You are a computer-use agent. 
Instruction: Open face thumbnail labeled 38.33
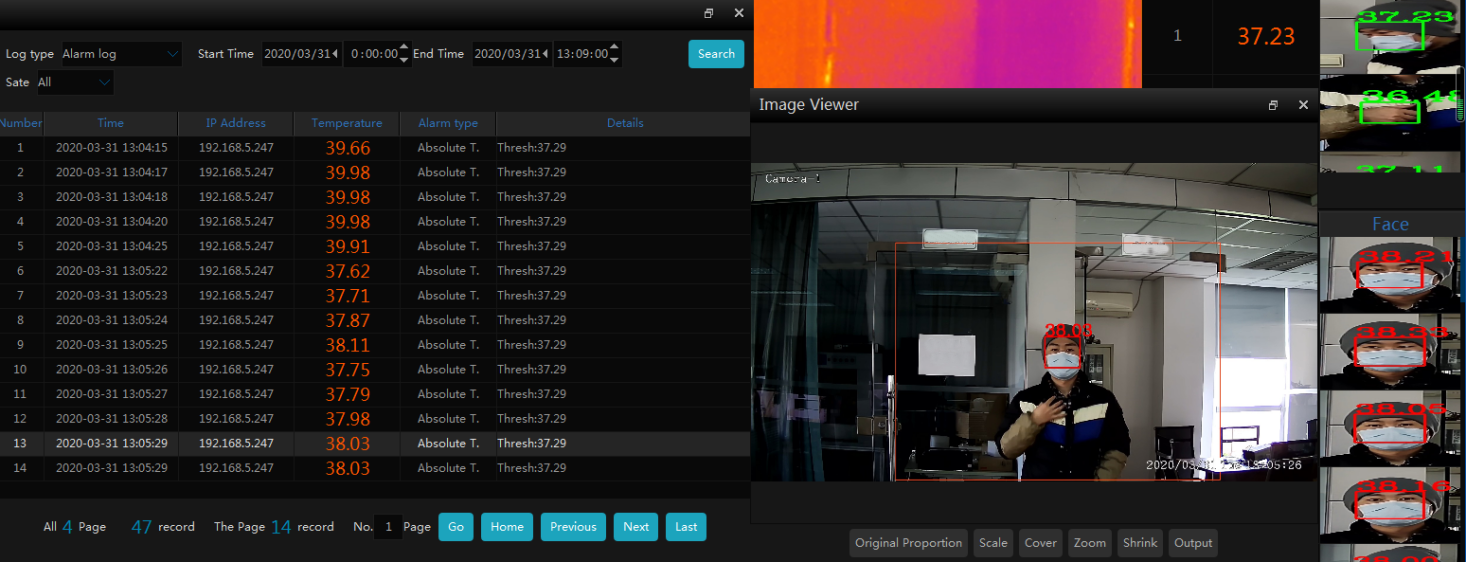pyautogui.click(x=1390, y=351)
